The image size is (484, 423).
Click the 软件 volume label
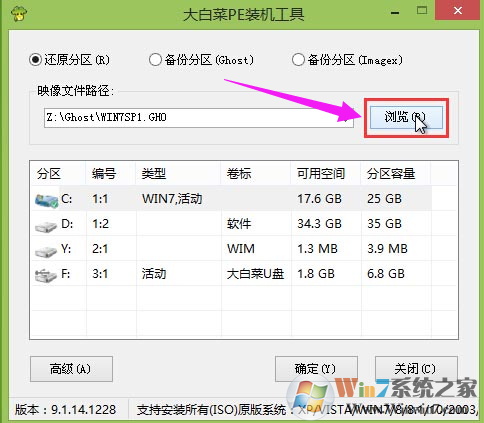click(x=239, y=224)
